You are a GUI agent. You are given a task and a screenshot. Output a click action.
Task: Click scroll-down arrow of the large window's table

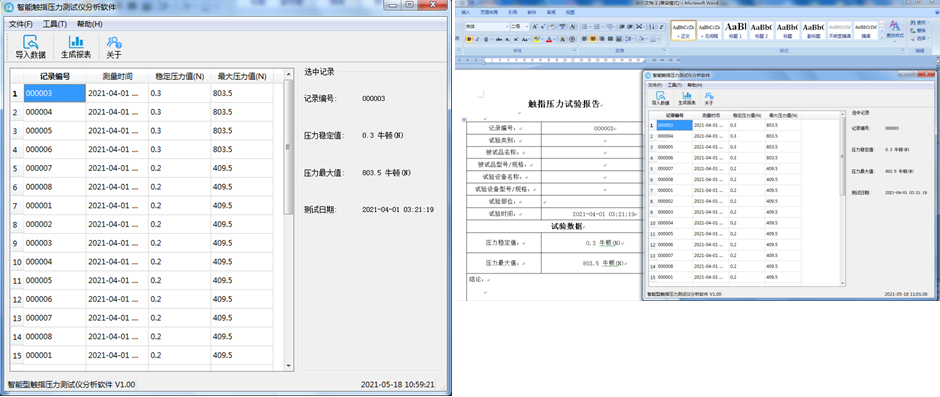pos(288,365)
